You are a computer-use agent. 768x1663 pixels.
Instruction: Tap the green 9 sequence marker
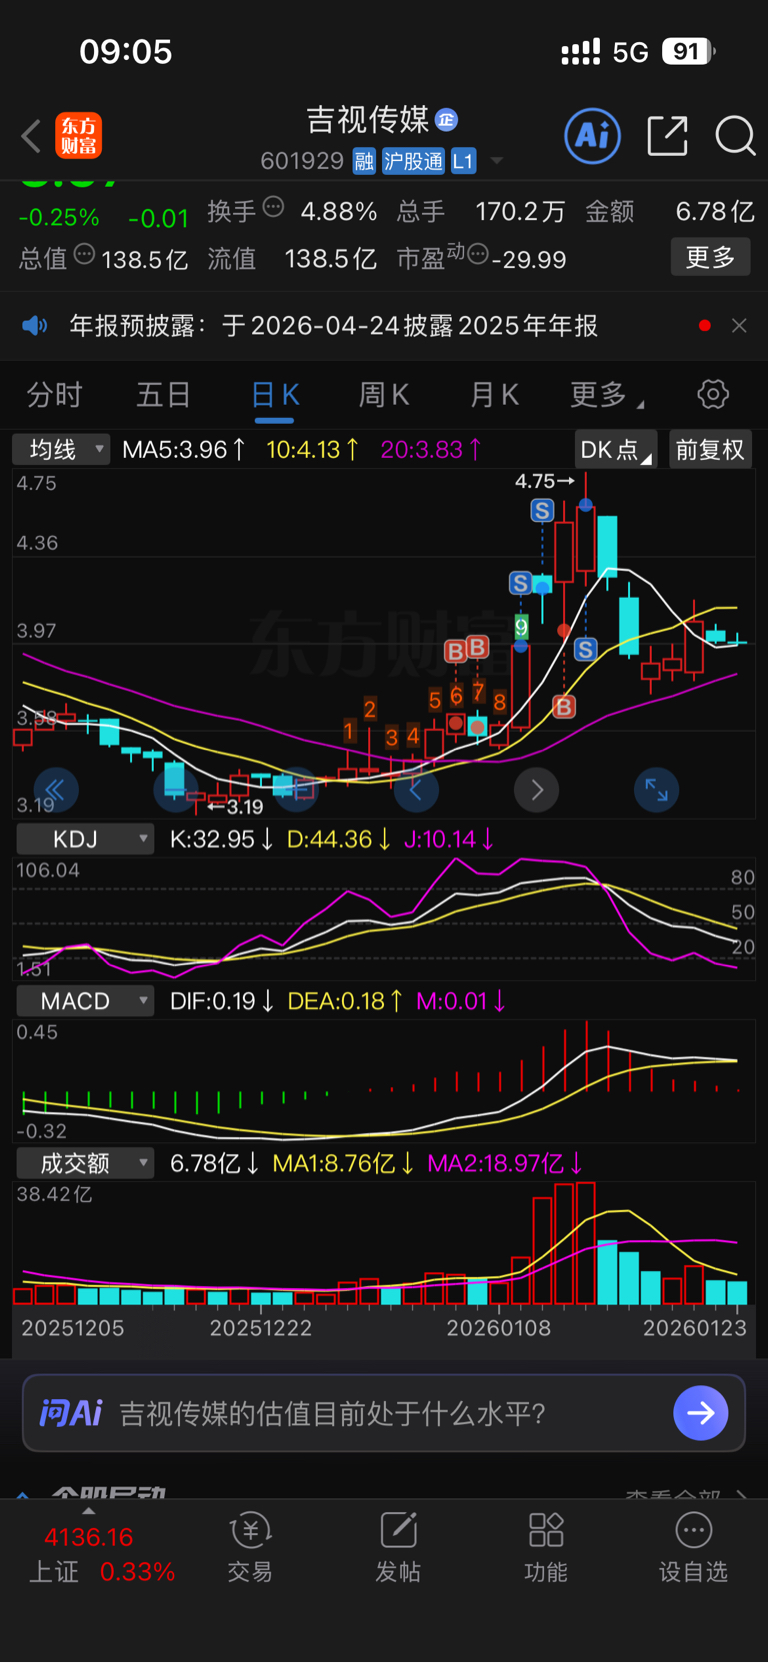tap(521, 627)
